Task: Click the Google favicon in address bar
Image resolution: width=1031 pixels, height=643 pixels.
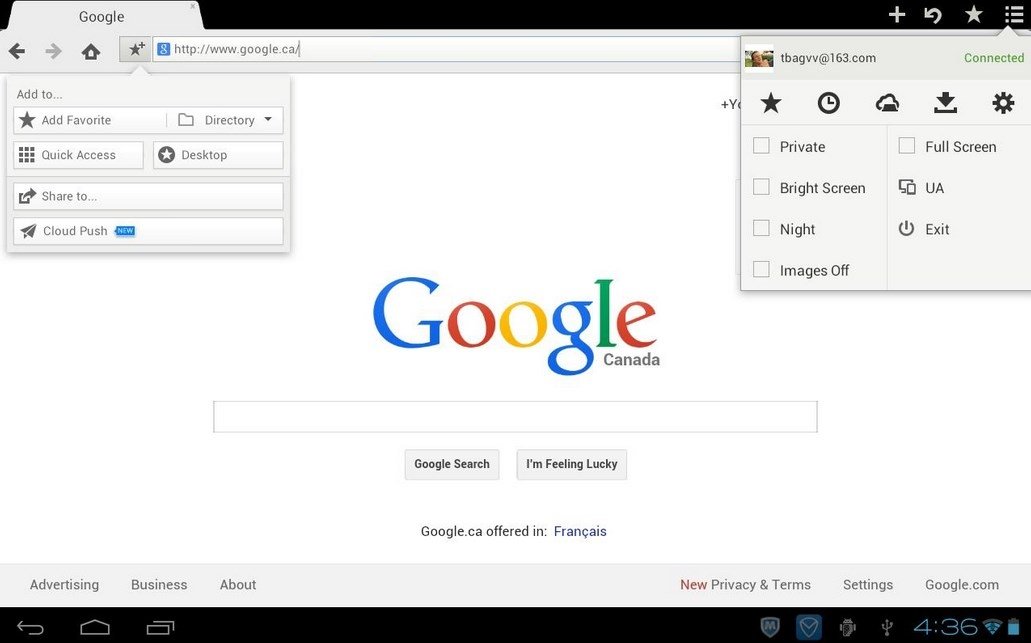Action: (x=164, y=49)
